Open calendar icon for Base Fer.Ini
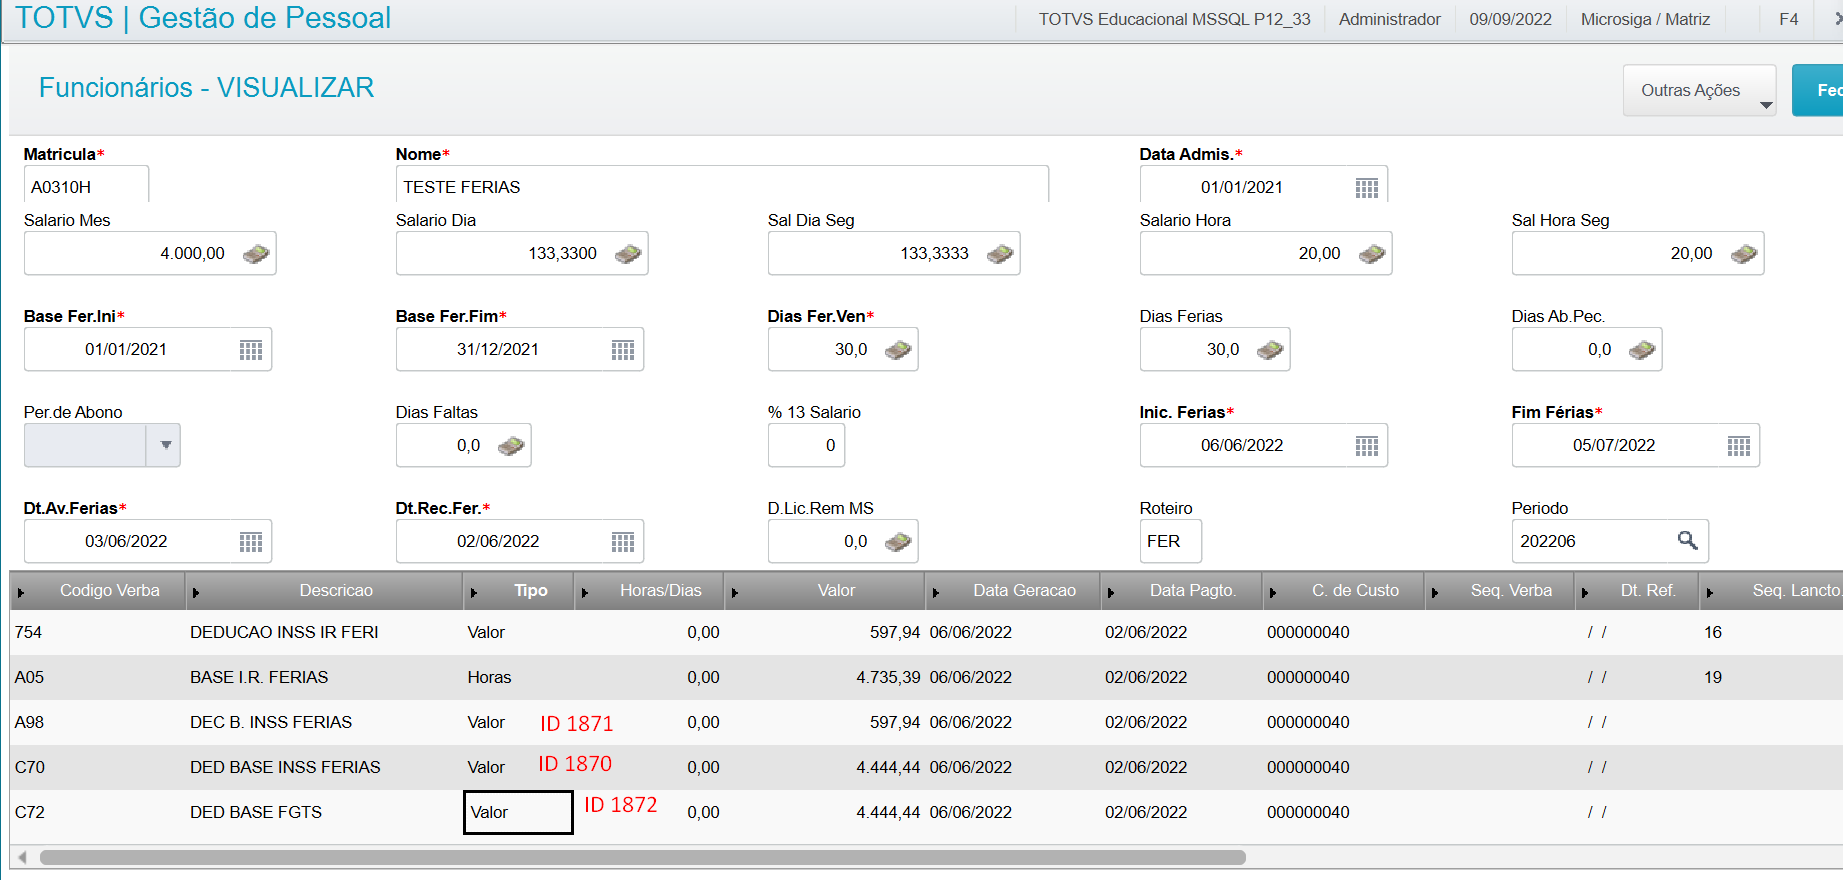1843x880 pixels. click(251, 350)
